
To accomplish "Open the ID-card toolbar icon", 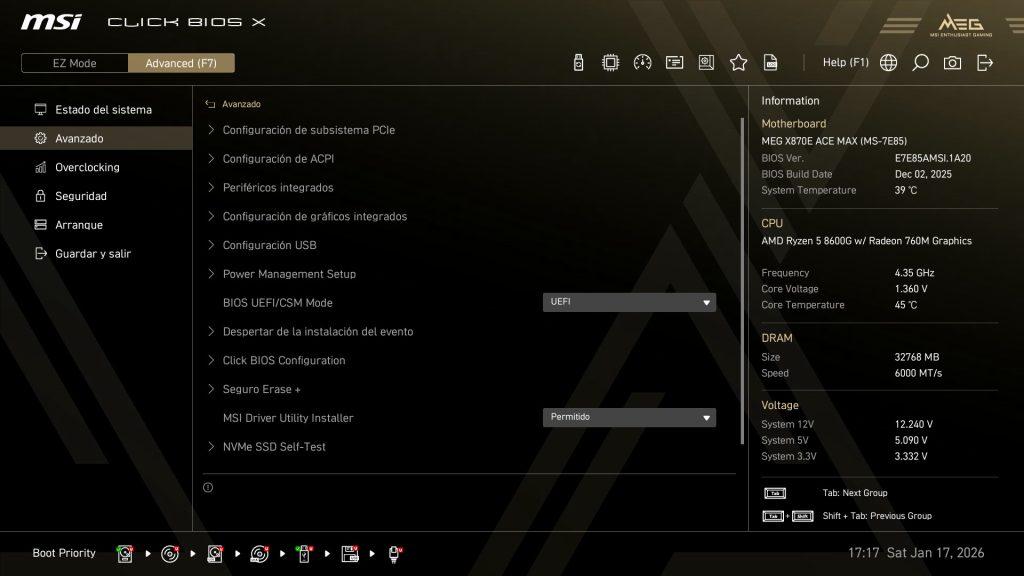I will point(674,63).
